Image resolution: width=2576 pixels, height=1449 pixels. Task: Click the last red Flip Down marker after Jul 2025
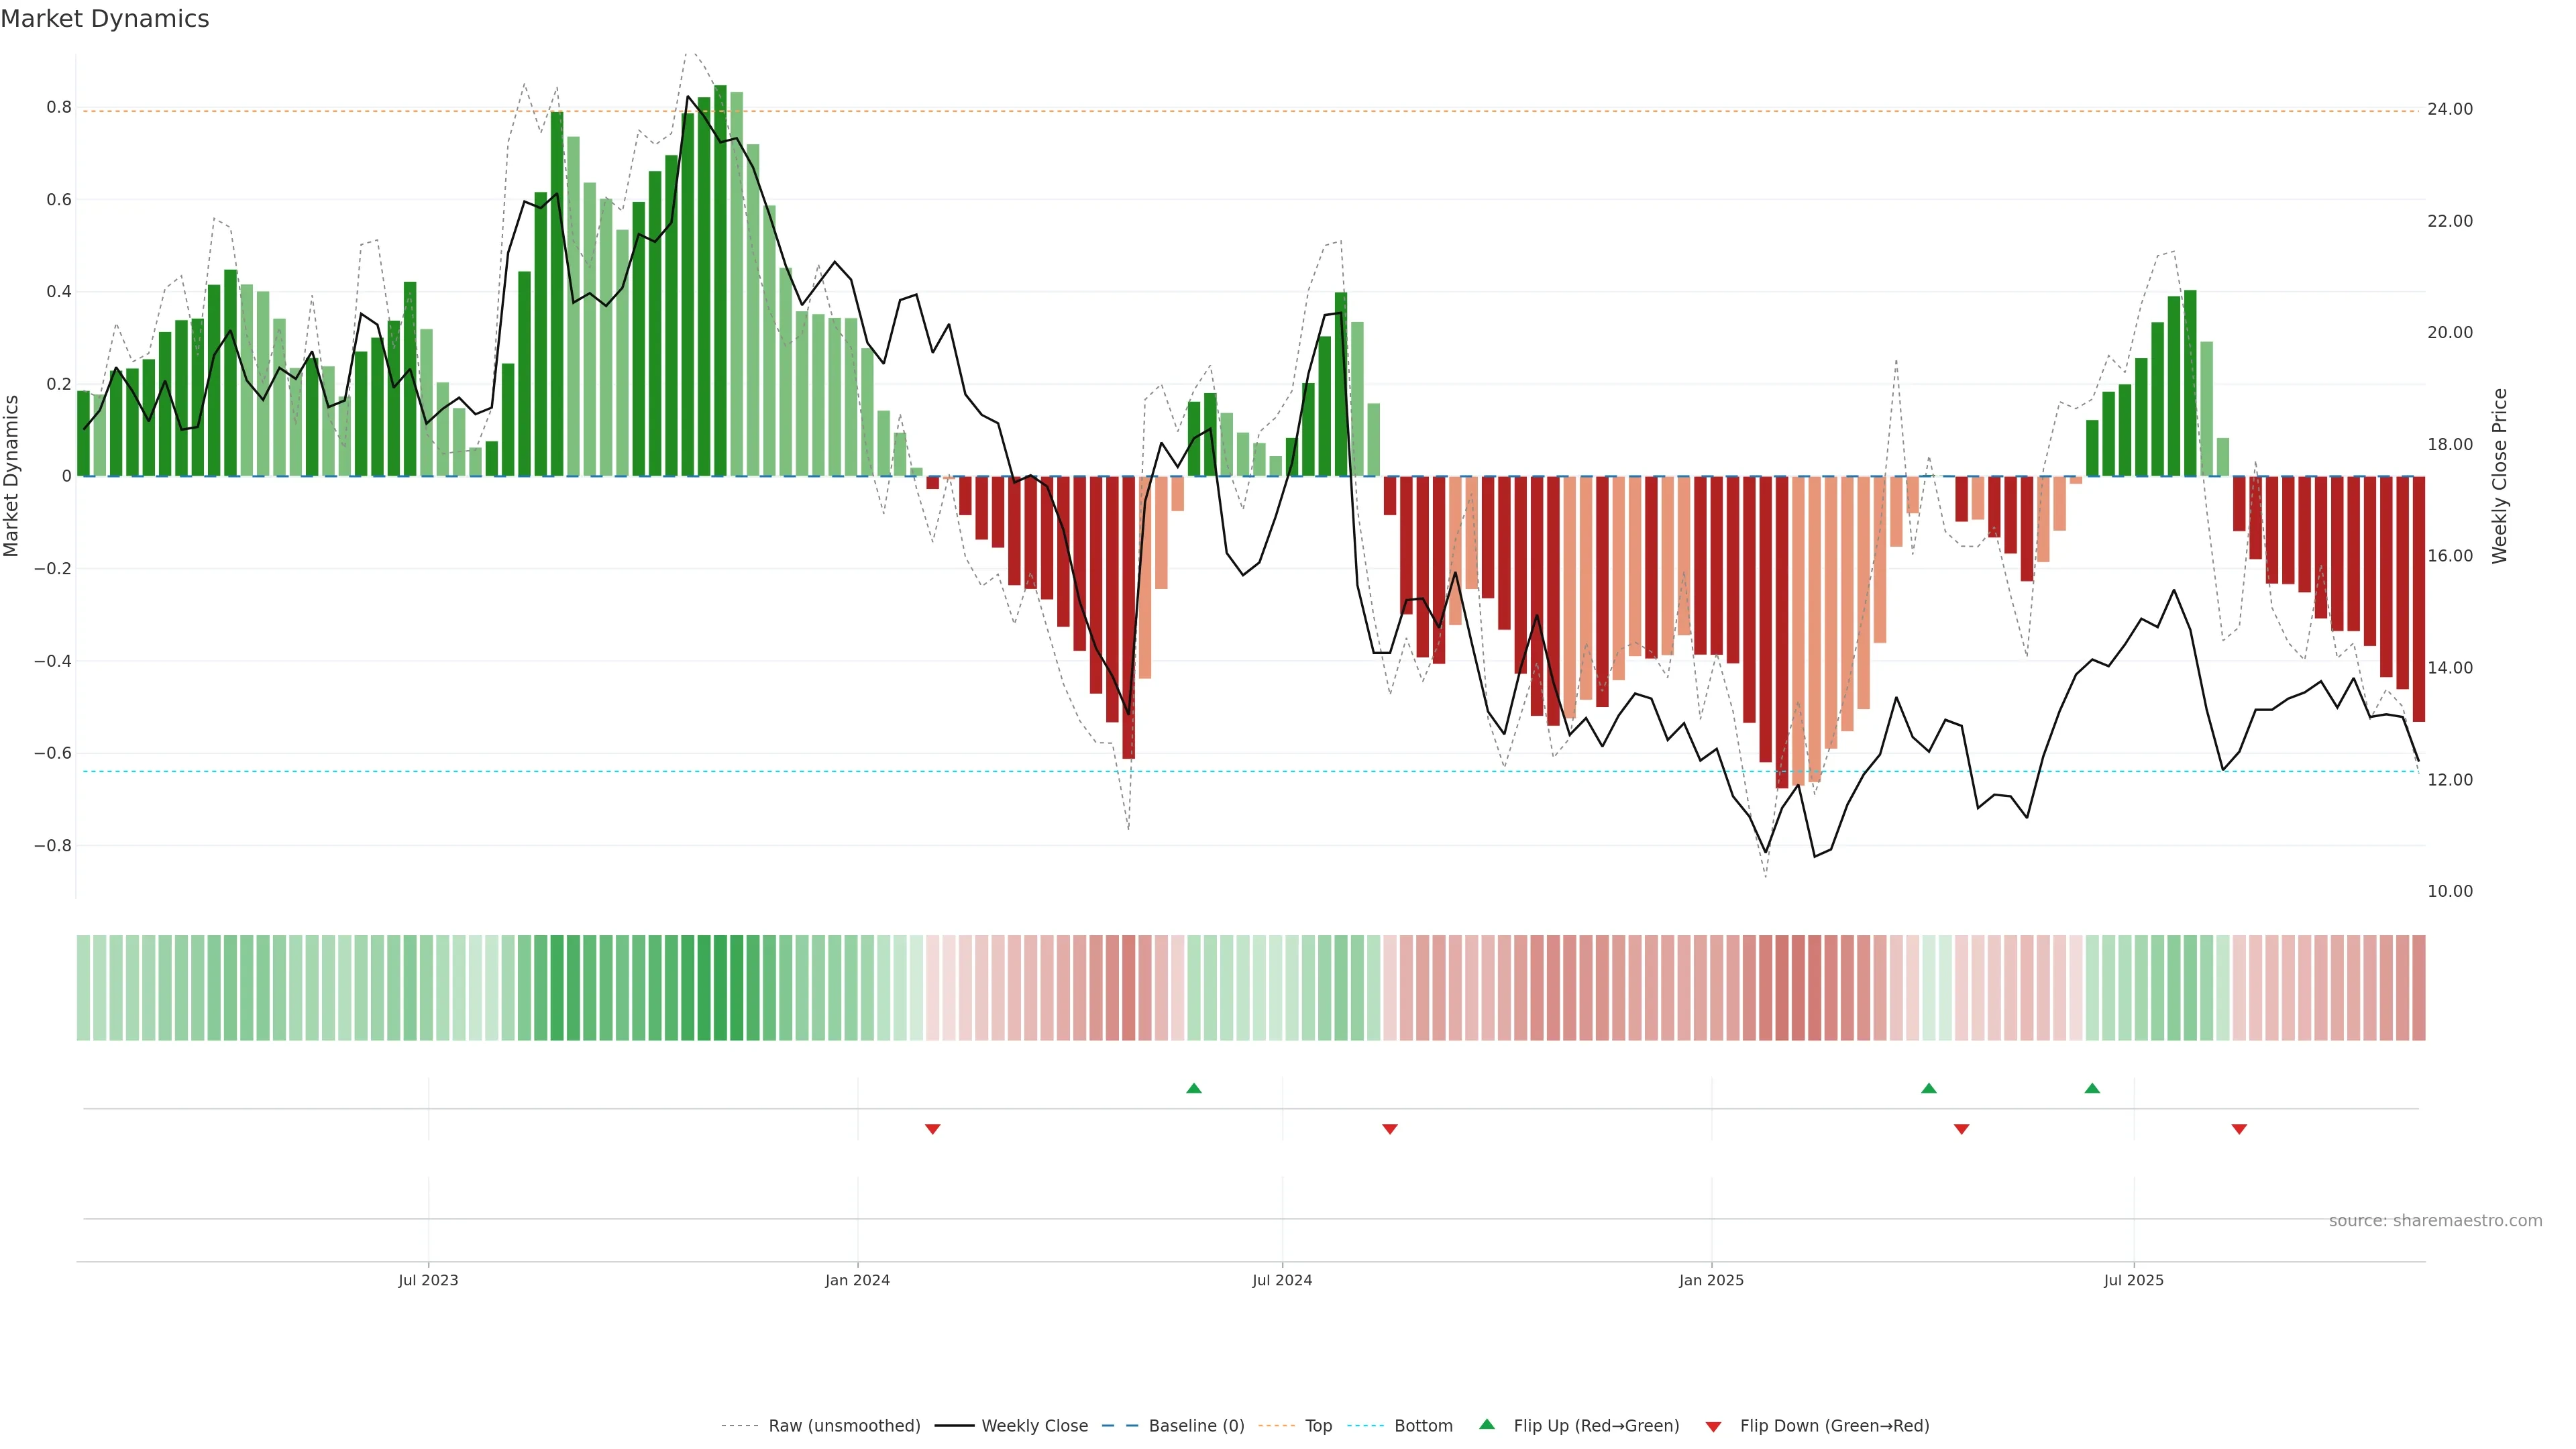point(2239,1129)
